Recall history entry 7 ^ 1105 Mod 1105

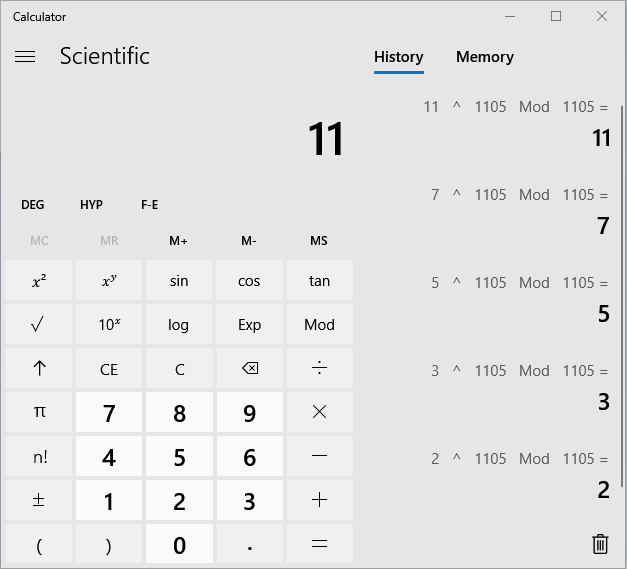coord(518,209)
